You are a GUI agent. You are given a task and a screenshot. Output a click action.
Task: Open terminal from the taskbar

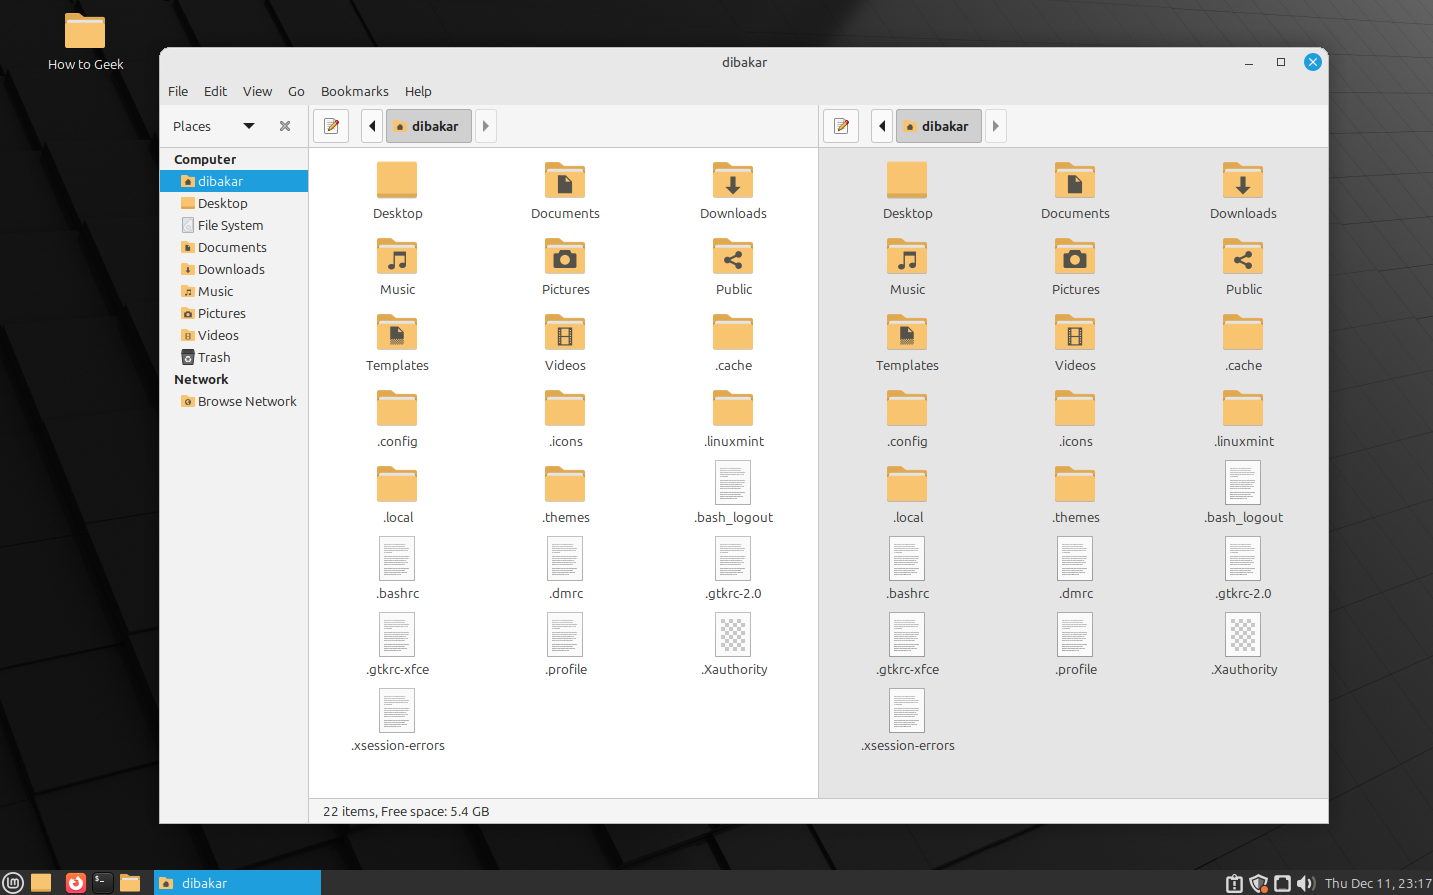(103, 882)
